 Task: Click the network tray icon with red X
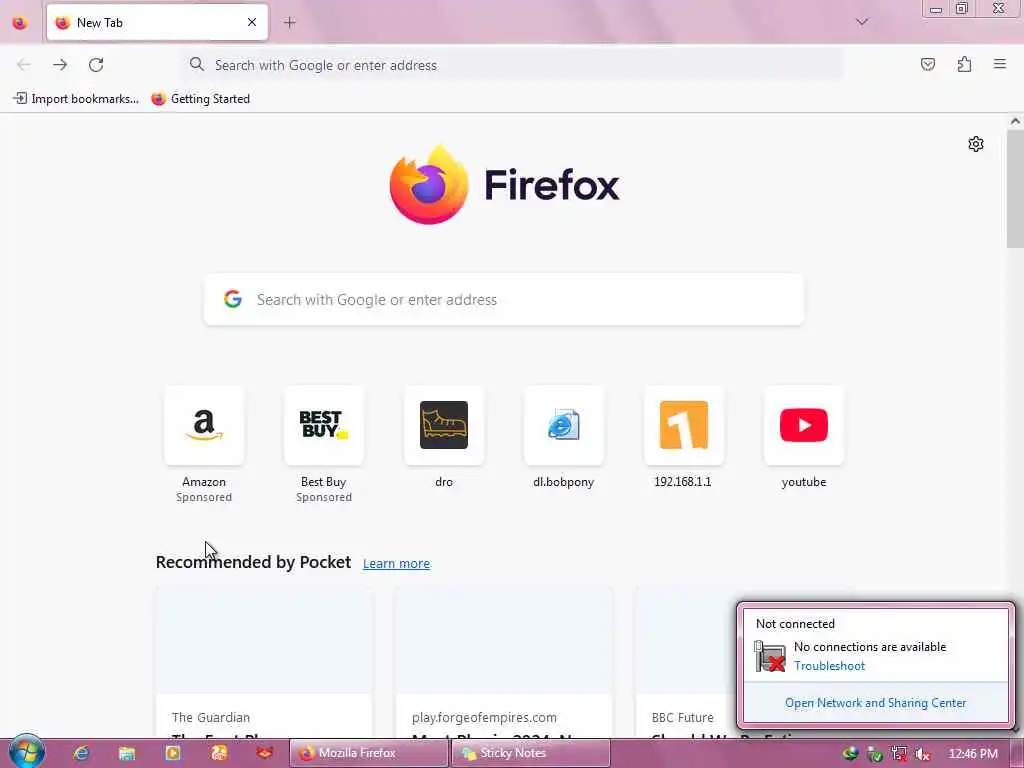tap(899, 754)
